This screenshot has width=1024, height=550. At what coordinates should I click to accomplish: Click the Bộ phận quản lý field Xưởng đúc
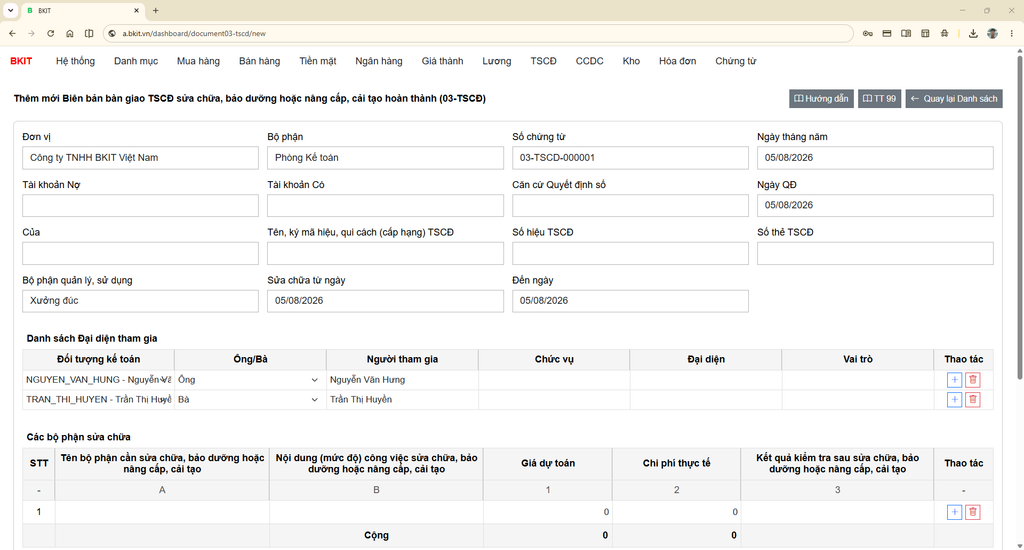140,300
